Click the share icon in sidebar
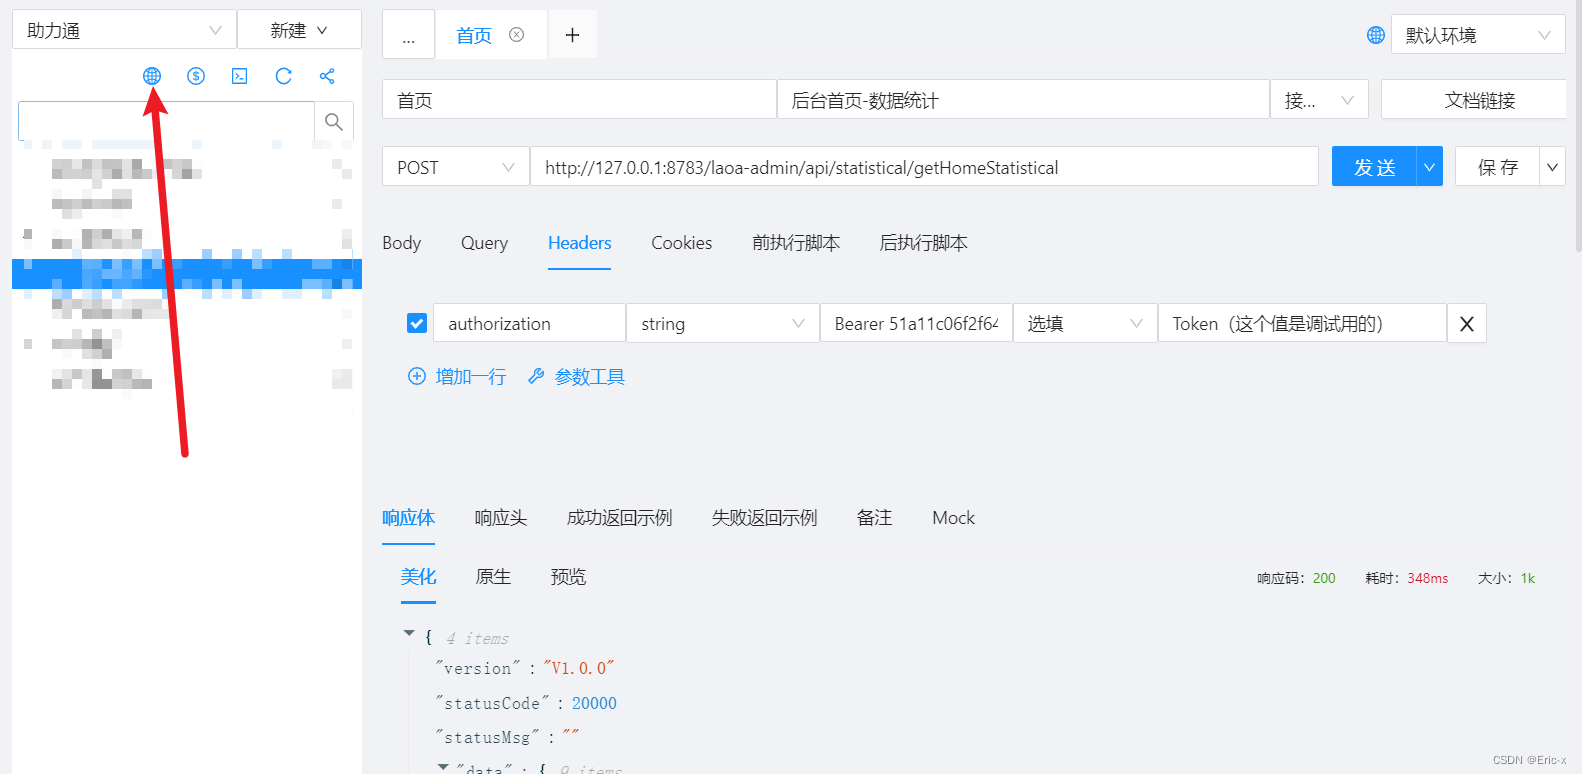This screenshot has height=774, width=1582. tap(327, 76)
